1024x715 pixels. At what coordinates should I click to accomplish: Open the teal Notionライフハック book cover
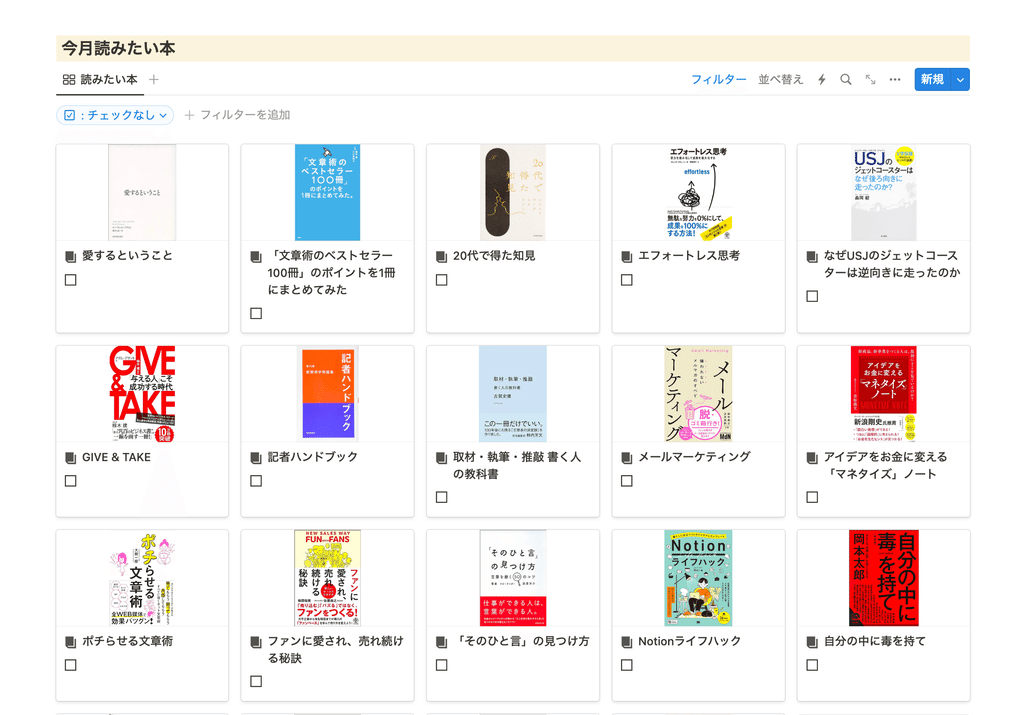[698, 578]
